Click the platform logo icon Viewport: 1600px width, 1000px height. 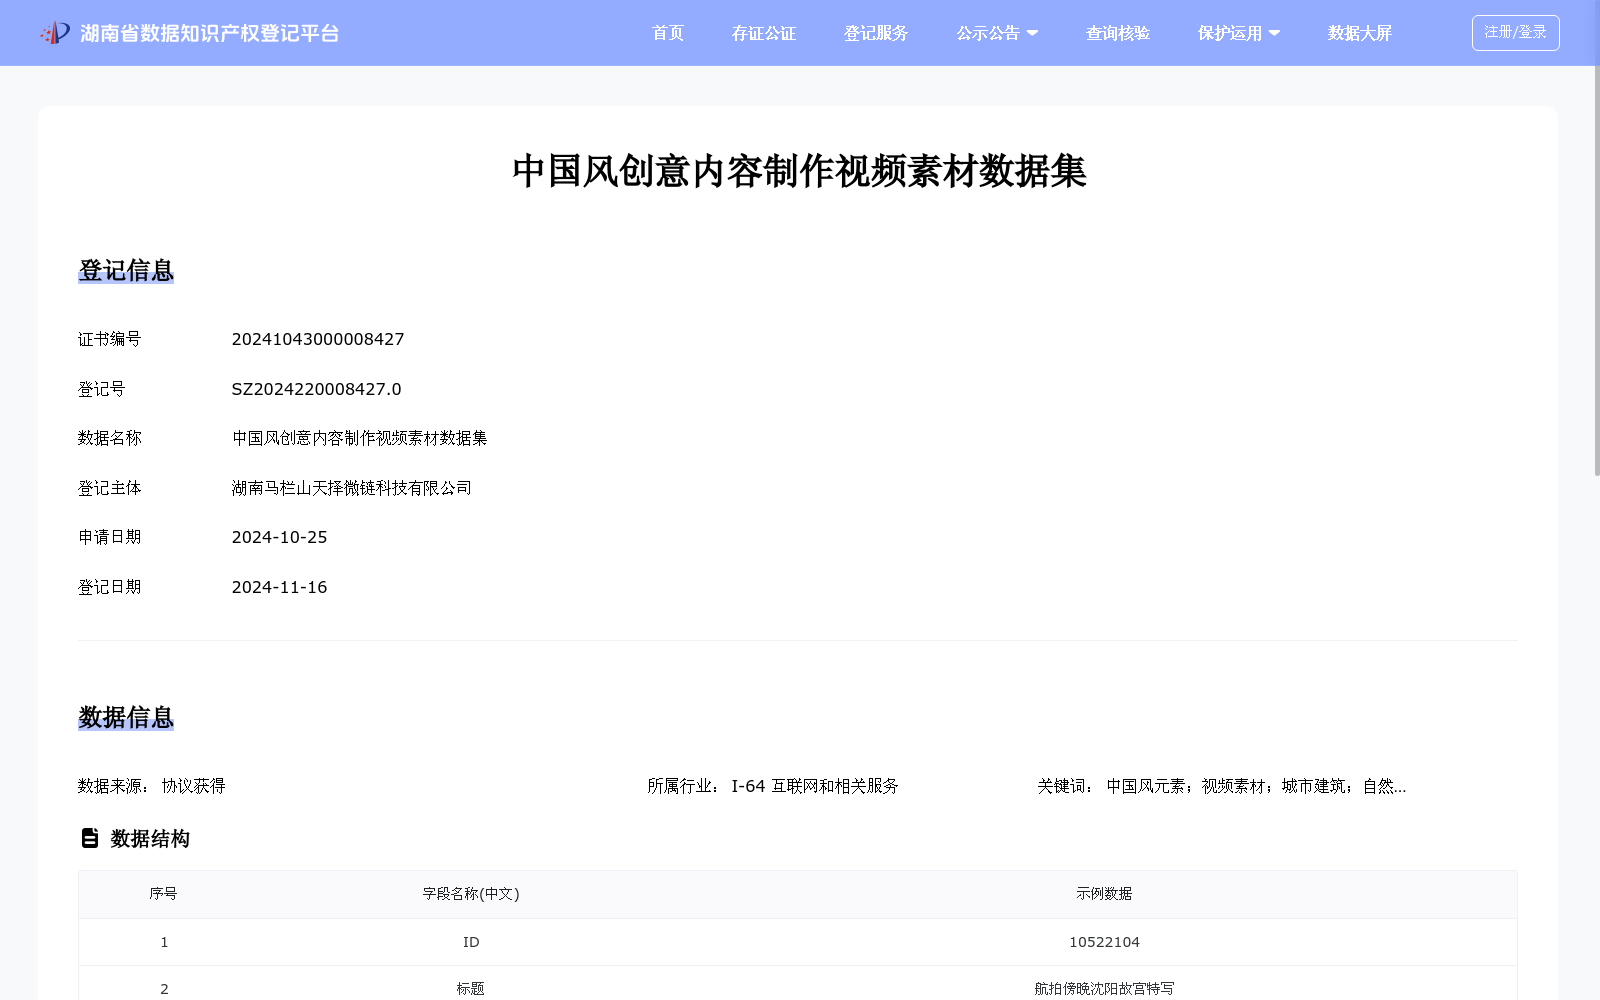click(55, 33)
